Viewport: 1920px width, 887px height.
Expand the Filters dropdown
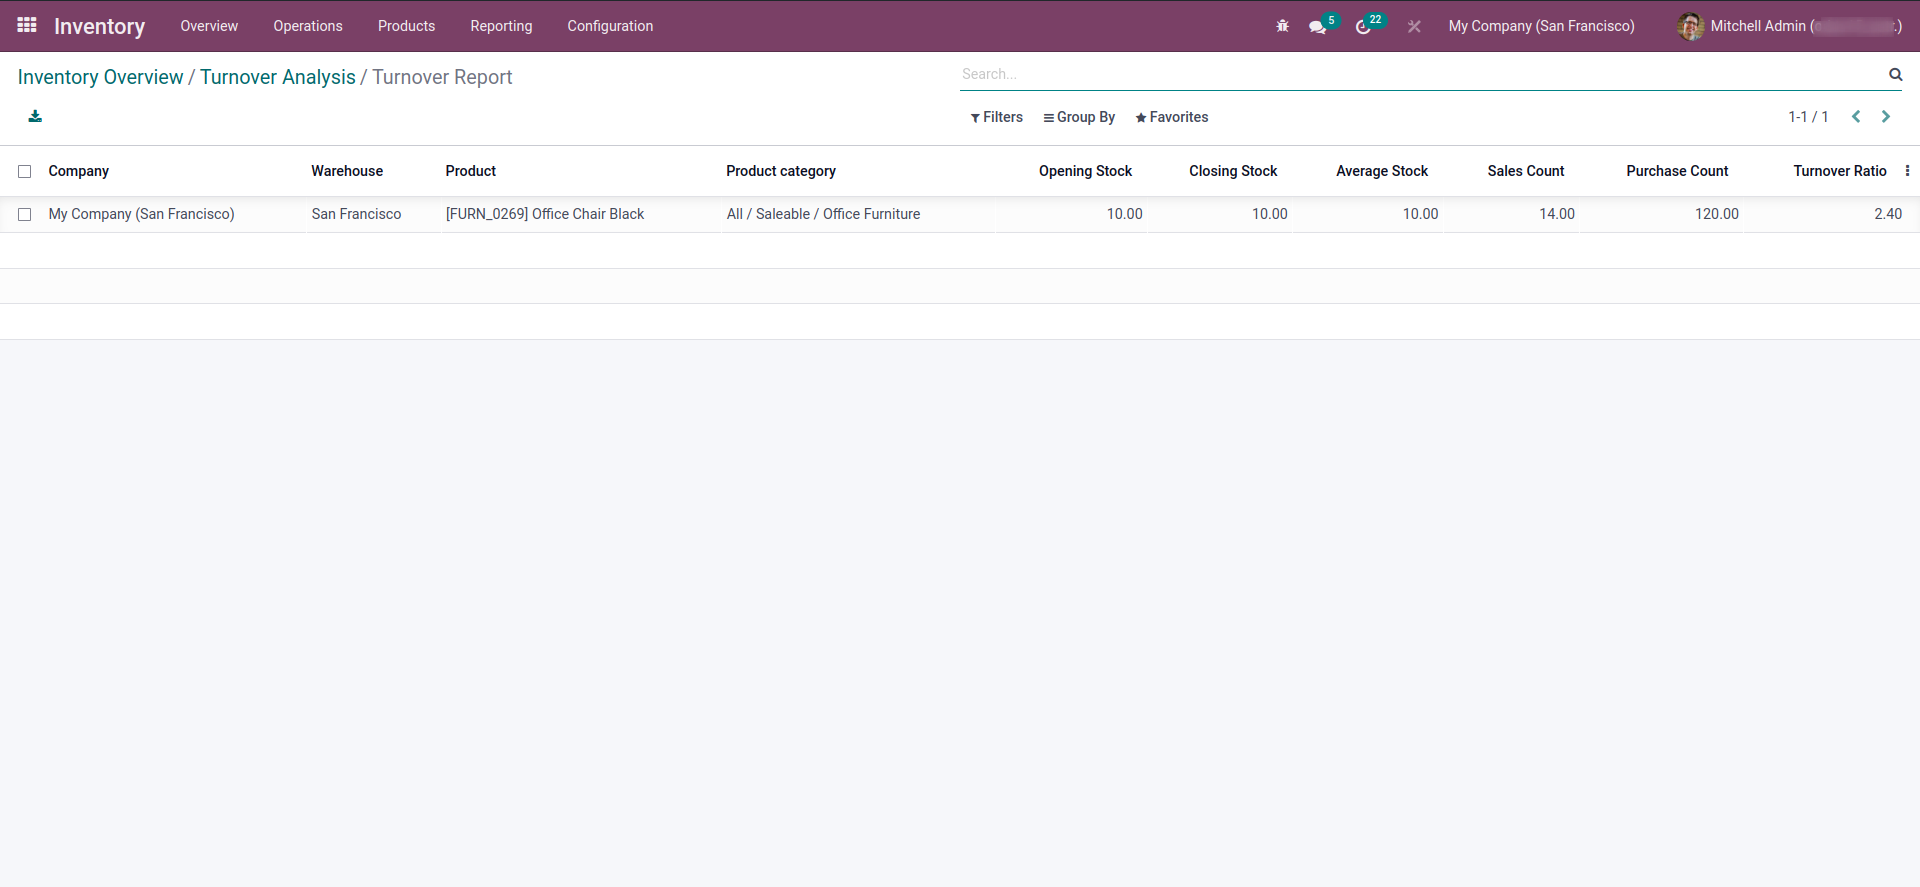(996, 117)
